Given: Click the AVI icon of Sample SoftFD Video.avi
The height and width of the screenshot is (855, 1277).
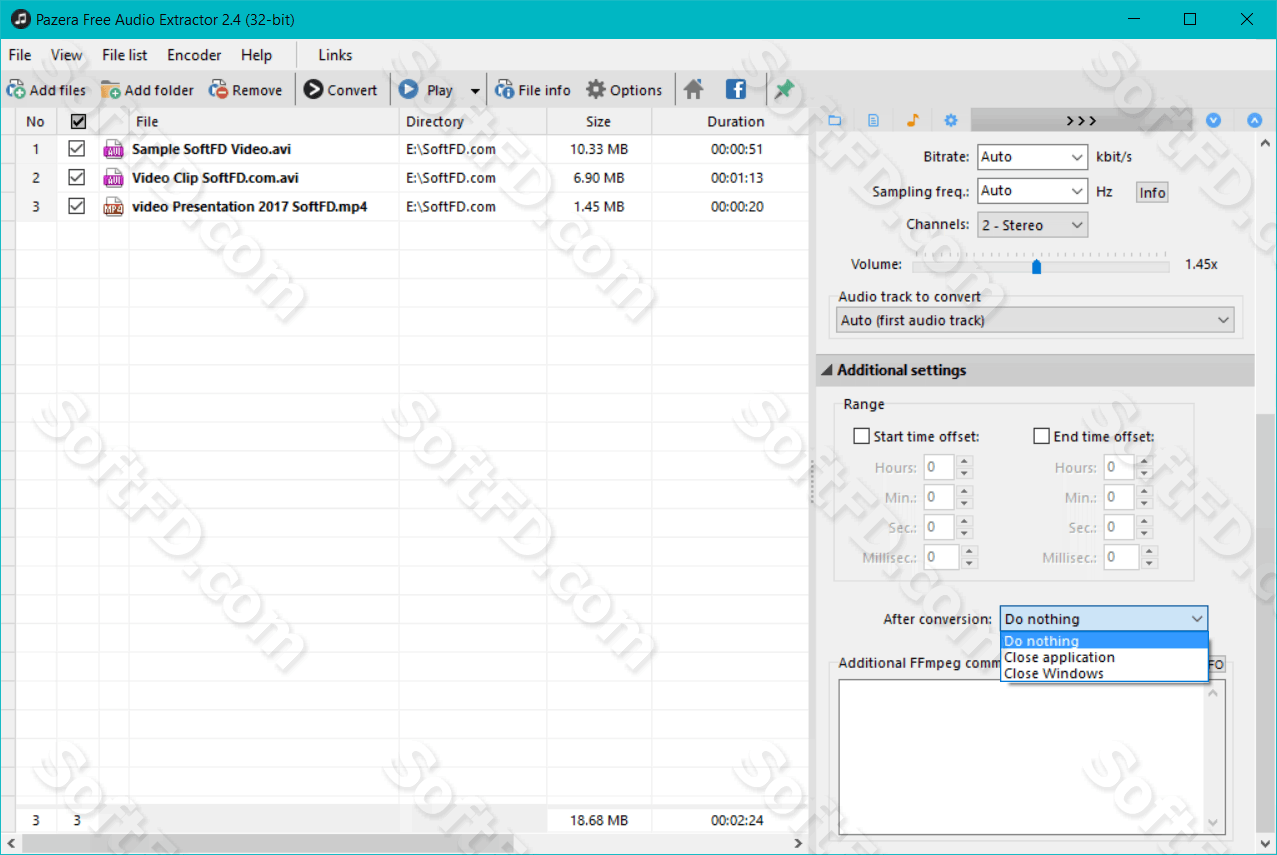Looking at the screenshot, I should point(112,150).
